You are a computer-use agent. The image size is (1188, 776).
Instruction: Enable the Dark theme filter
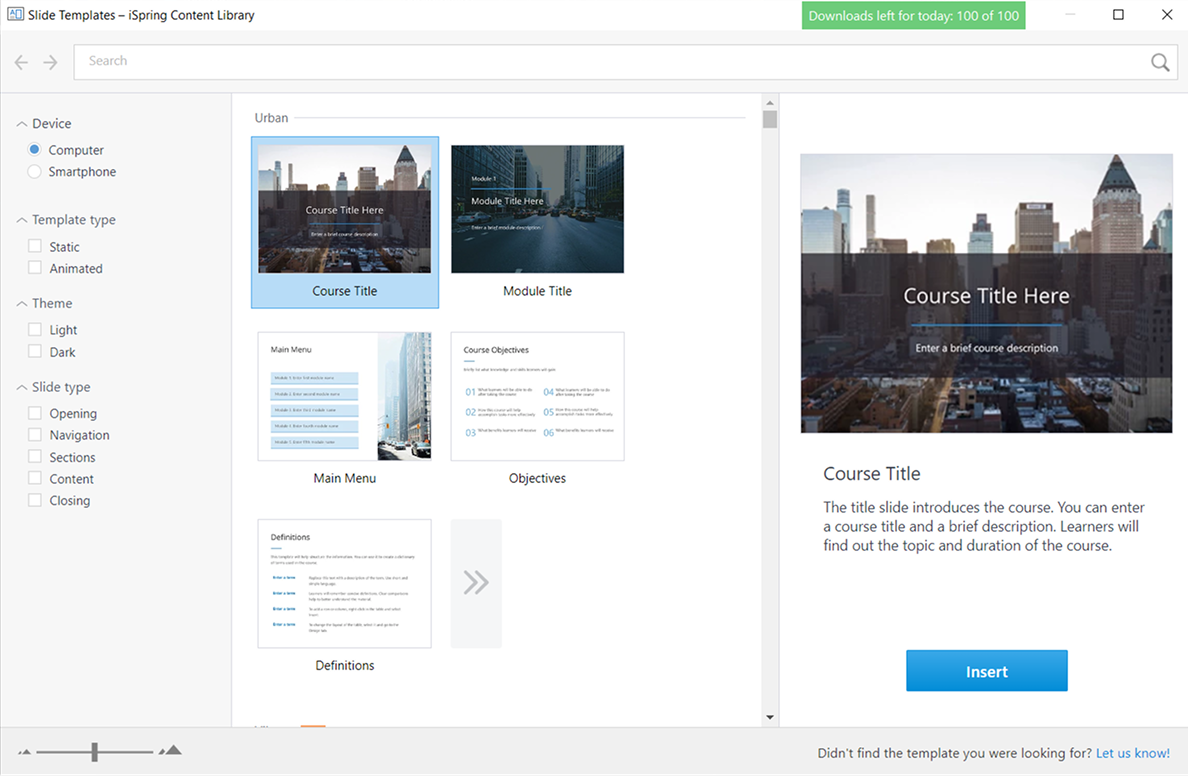[x=35, y=351]
